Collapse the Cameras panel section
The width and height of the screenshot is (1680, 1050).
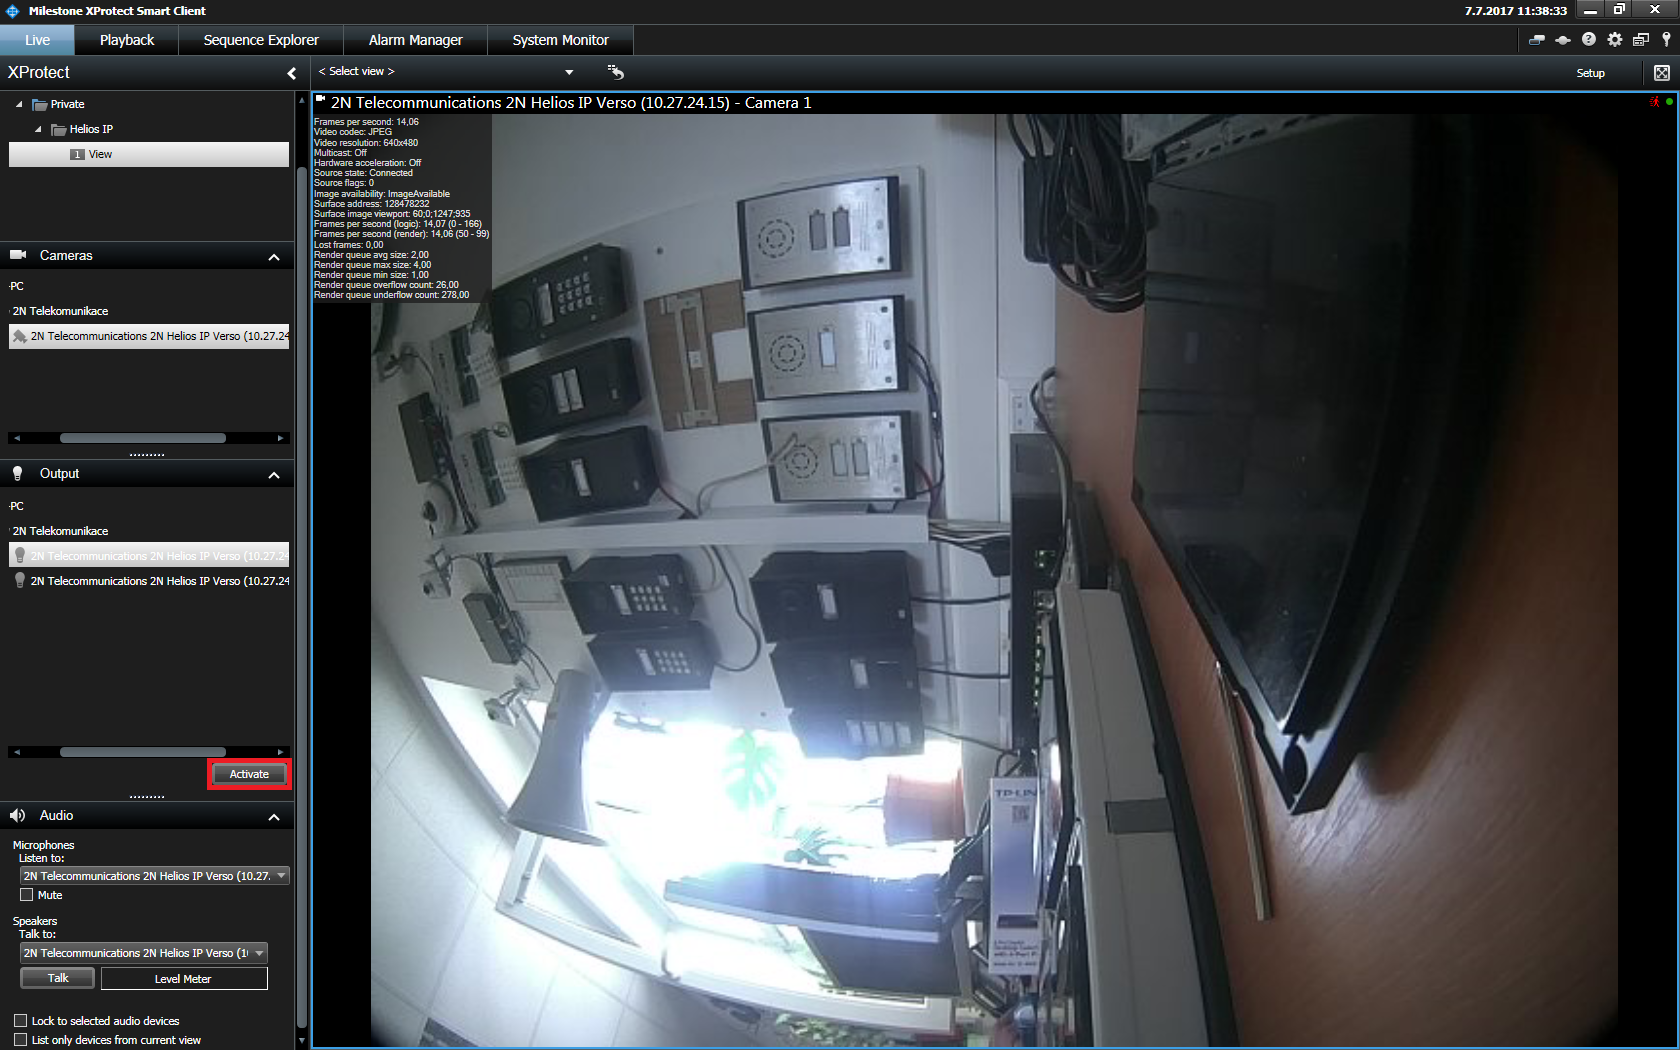point(274,257)
